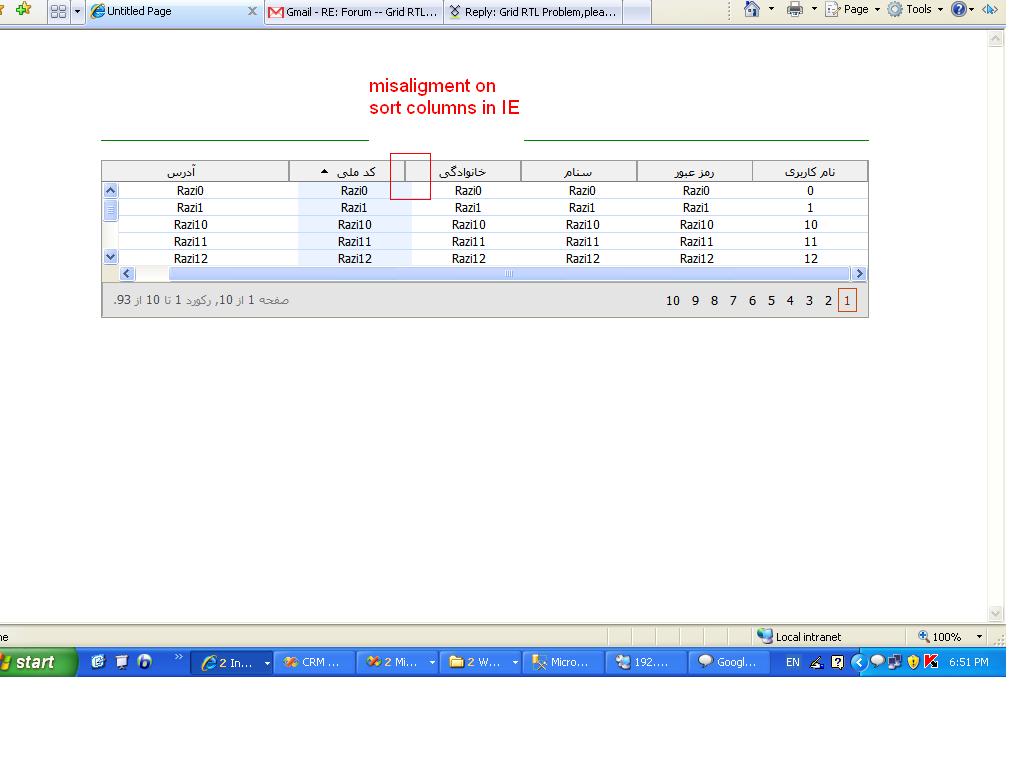
Task: Open the 2 W... folder taskbar group
Action: [481, 662]
